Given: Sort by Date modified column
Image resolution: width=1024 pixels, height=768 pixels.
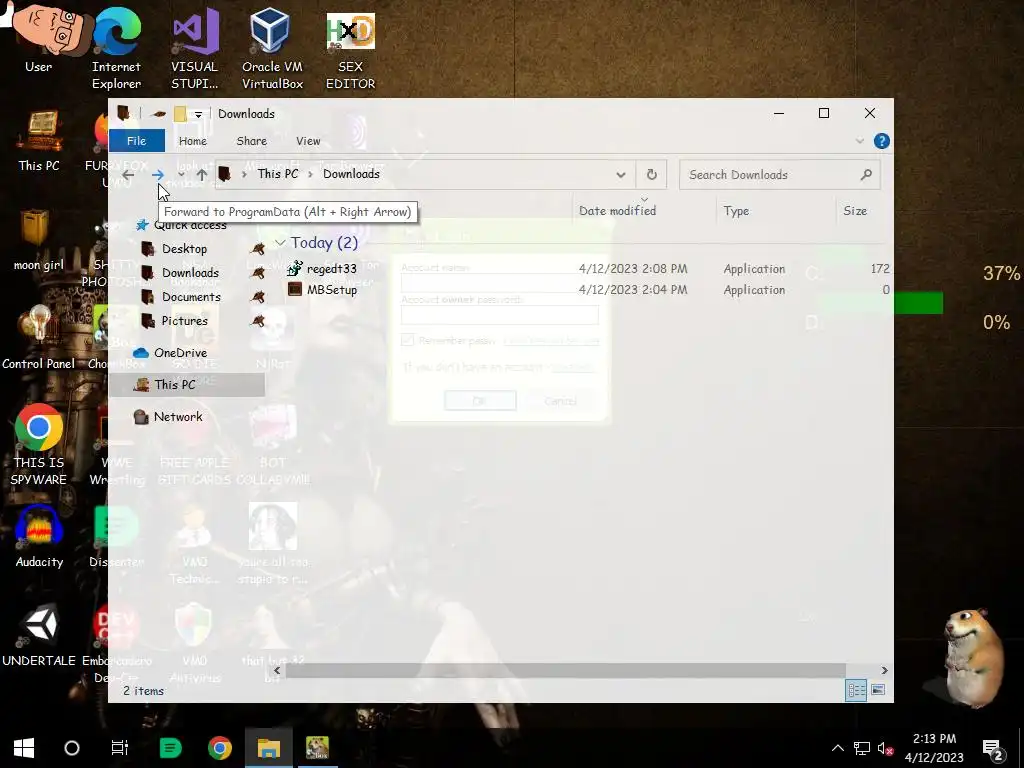Looking at the screenshot, I should point(617,210).
